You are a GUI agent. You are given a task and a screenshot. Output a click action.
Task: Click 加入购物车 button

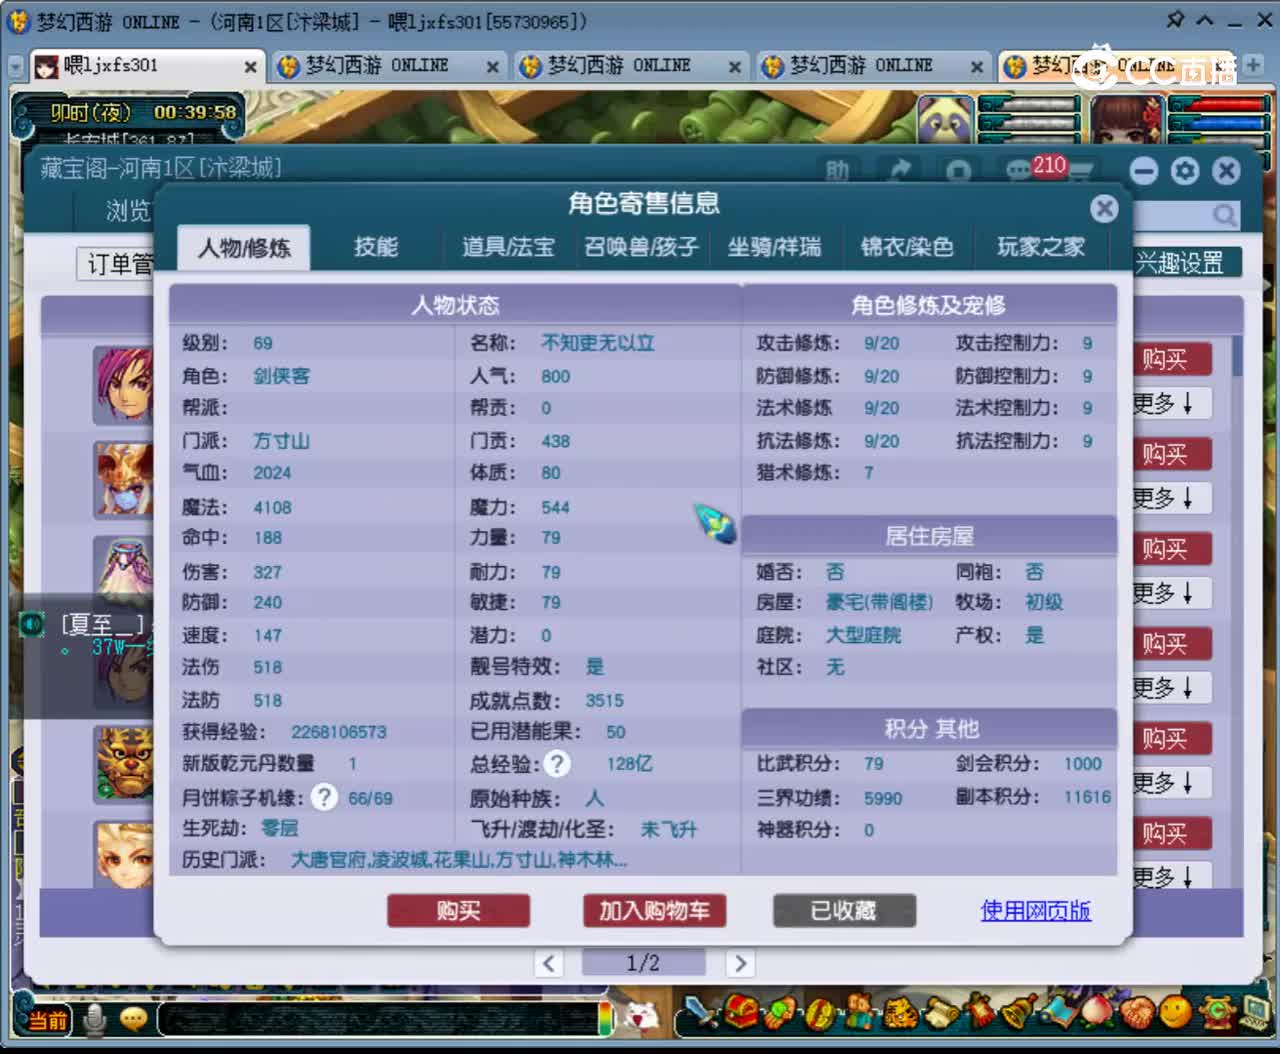(x=654, y=911)
